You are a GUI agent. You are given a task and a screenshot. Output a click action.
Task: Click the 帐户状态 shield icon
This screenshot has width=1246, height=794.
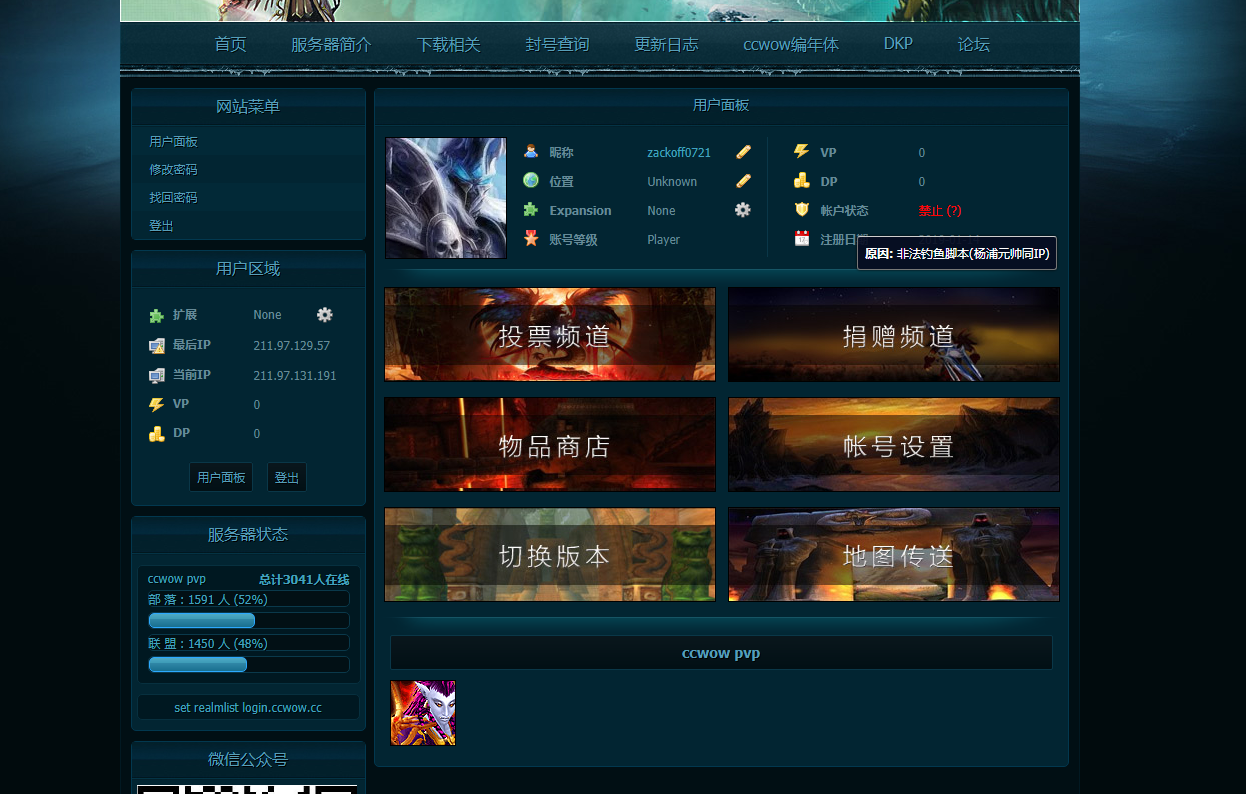tap(802, 210)
